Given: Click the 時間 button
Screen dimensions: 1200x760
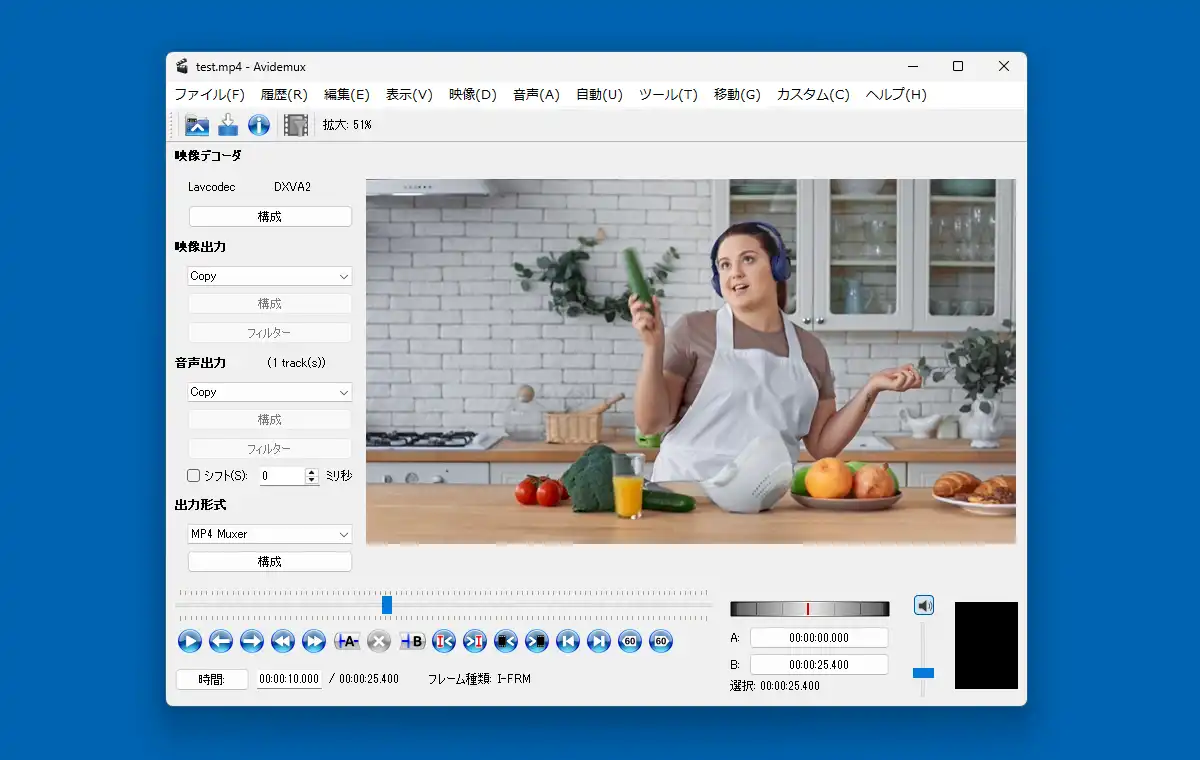Looking at the screenshot, I should [212, 679].
